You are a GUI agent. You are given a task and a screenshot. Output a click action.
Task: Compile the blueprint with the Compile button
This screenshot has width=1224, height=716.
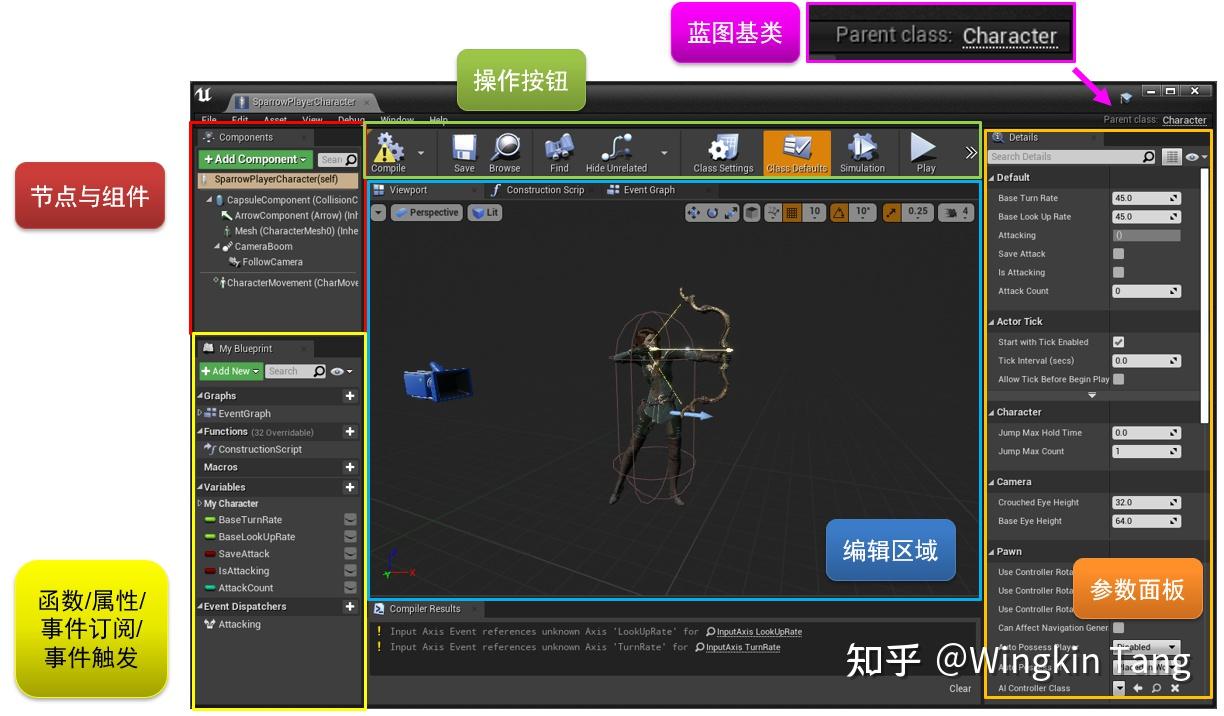point(388,152)
